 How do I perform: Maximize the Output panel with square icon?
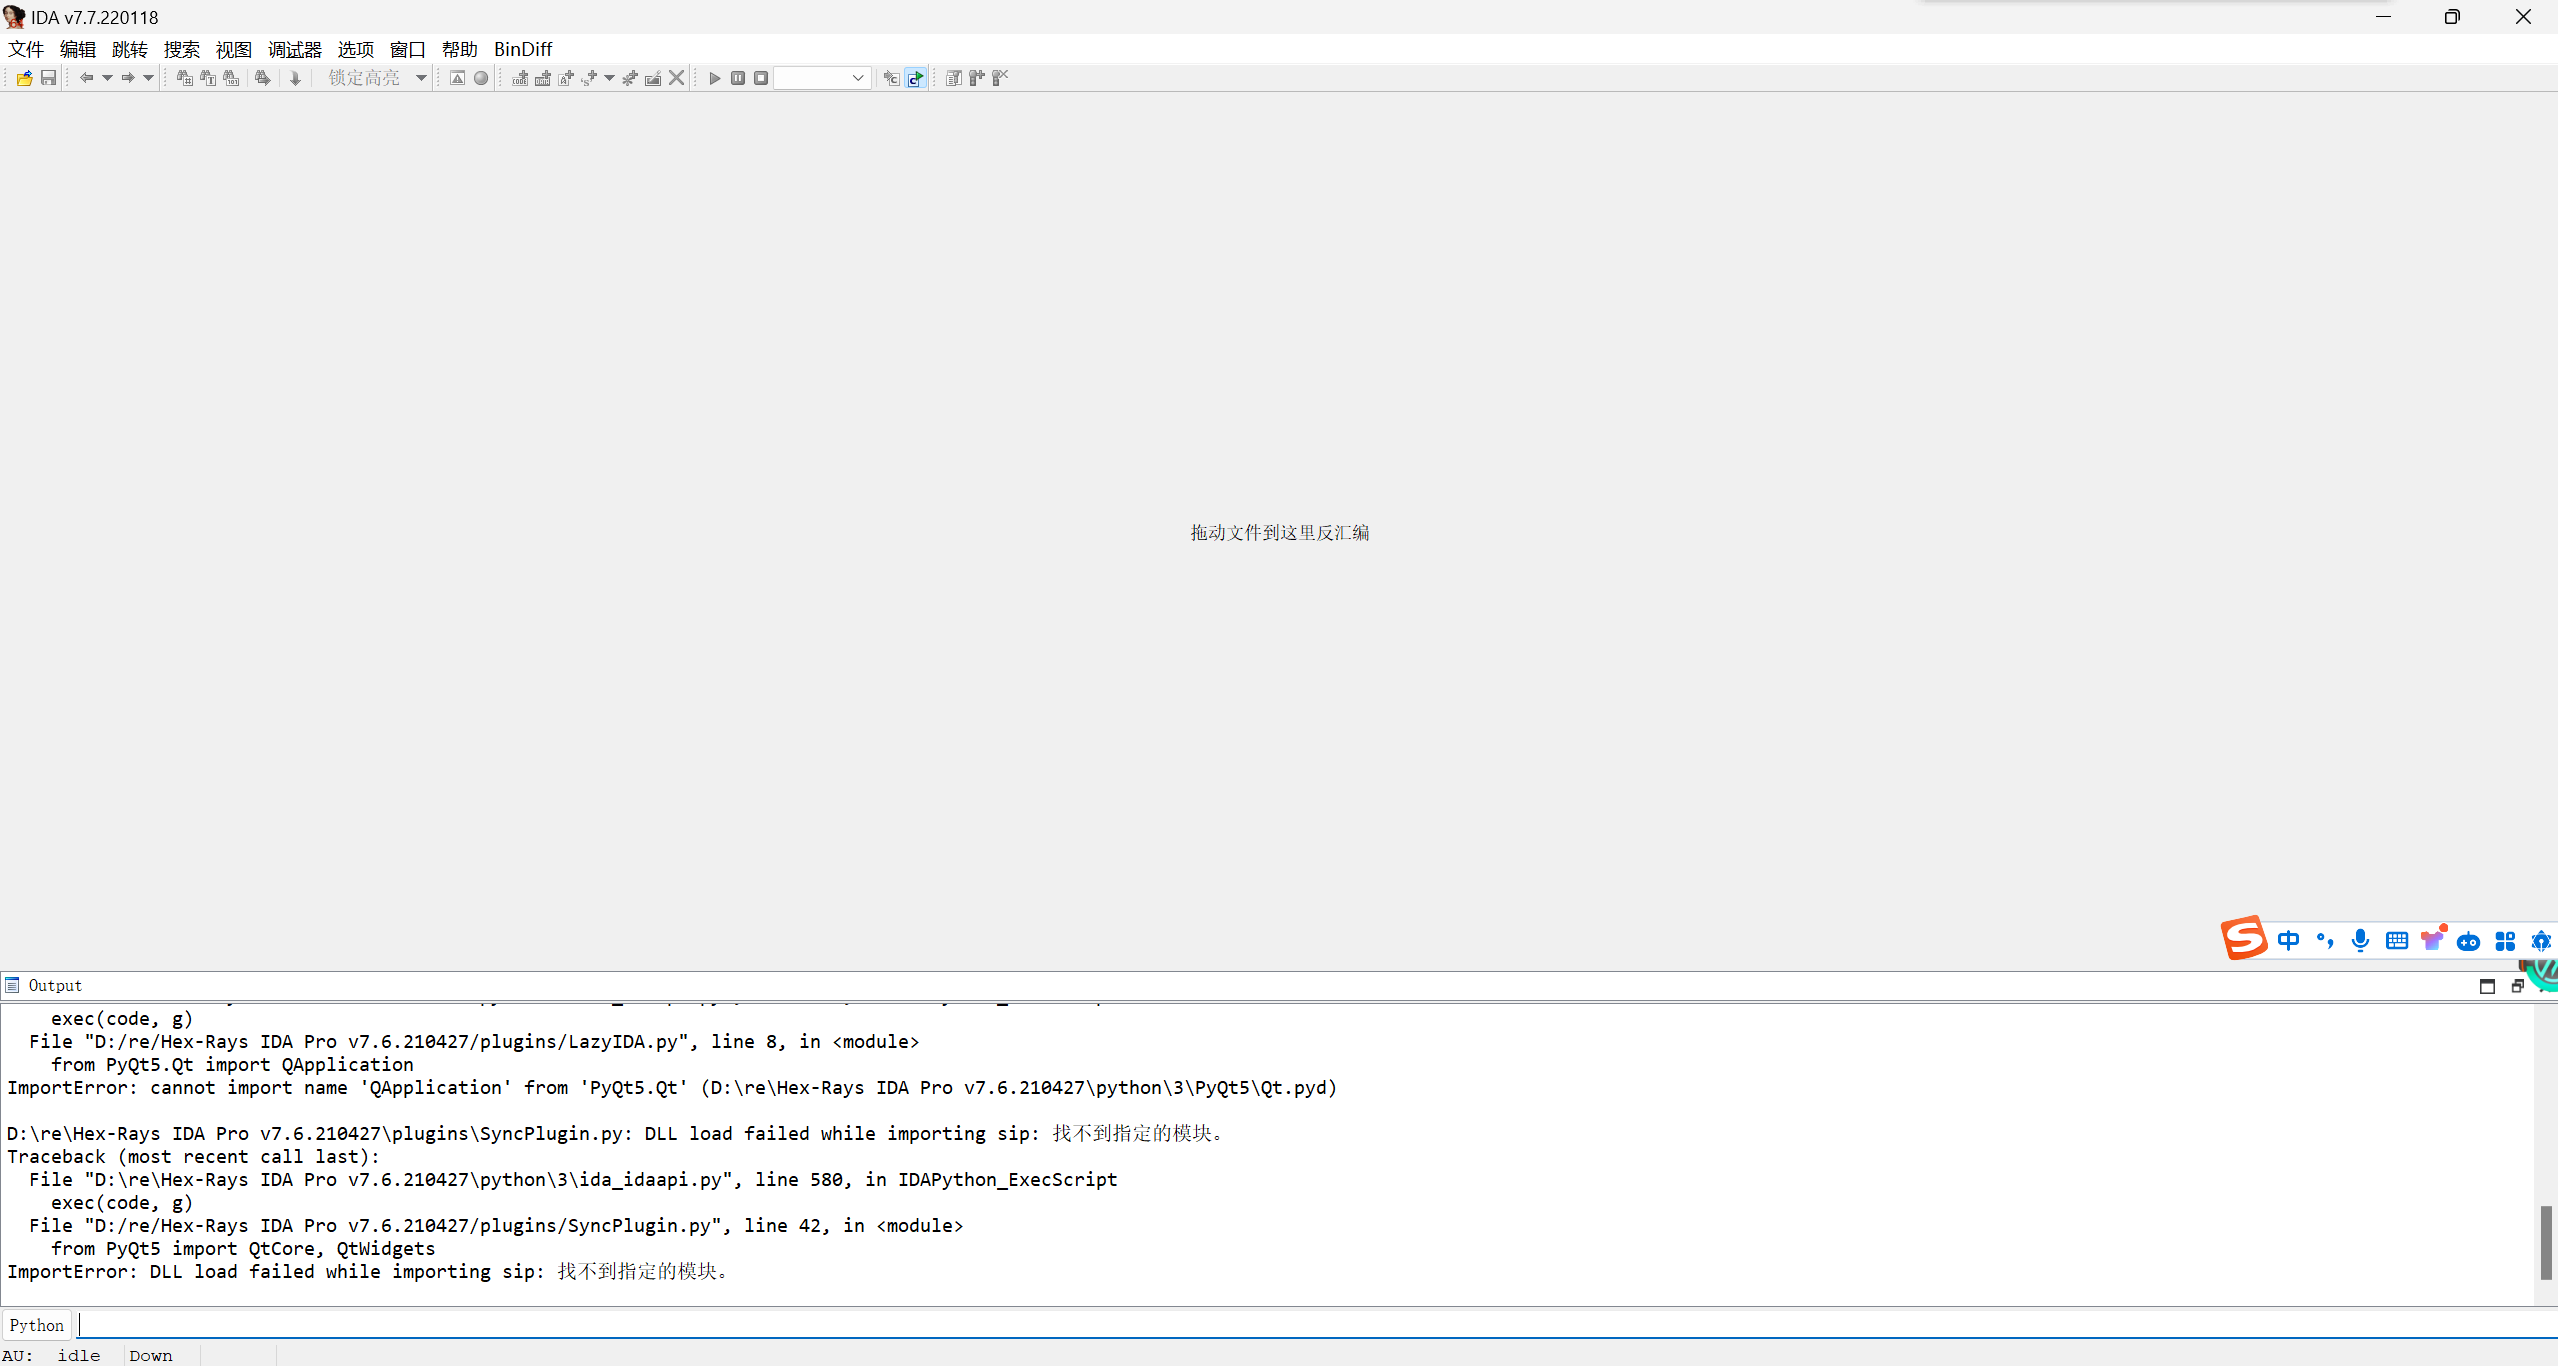tap(2487, 987)
